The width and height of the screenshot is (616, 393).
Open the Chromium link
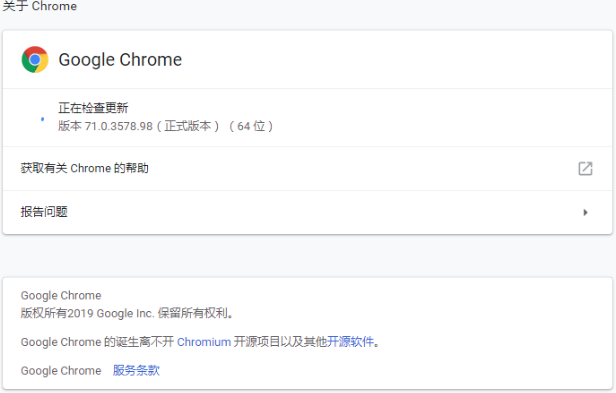(204, 342)
